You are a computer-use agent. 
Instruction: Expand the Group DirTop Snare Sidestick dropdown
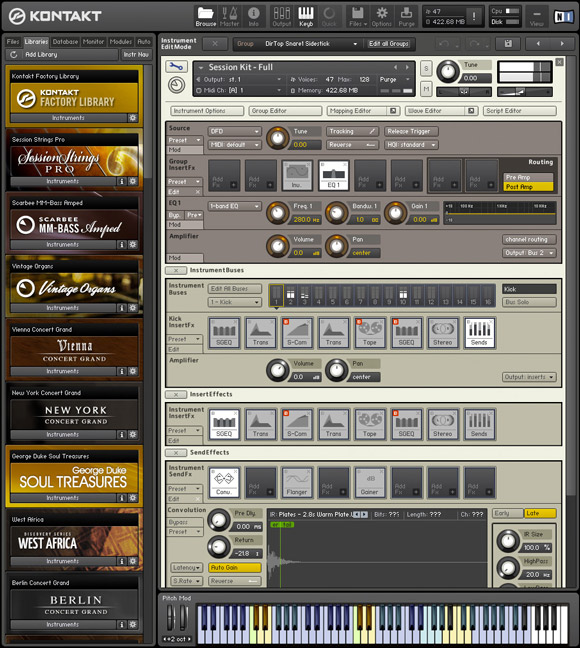(297, 44)
